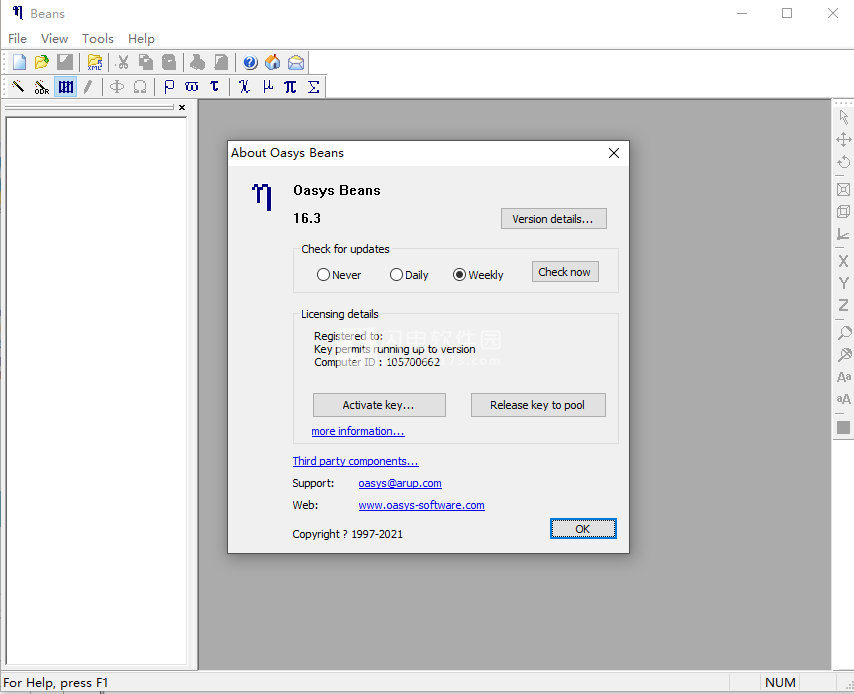The image size is (854, 694).
Task: Open the more information link
Action: coord(358,431)
